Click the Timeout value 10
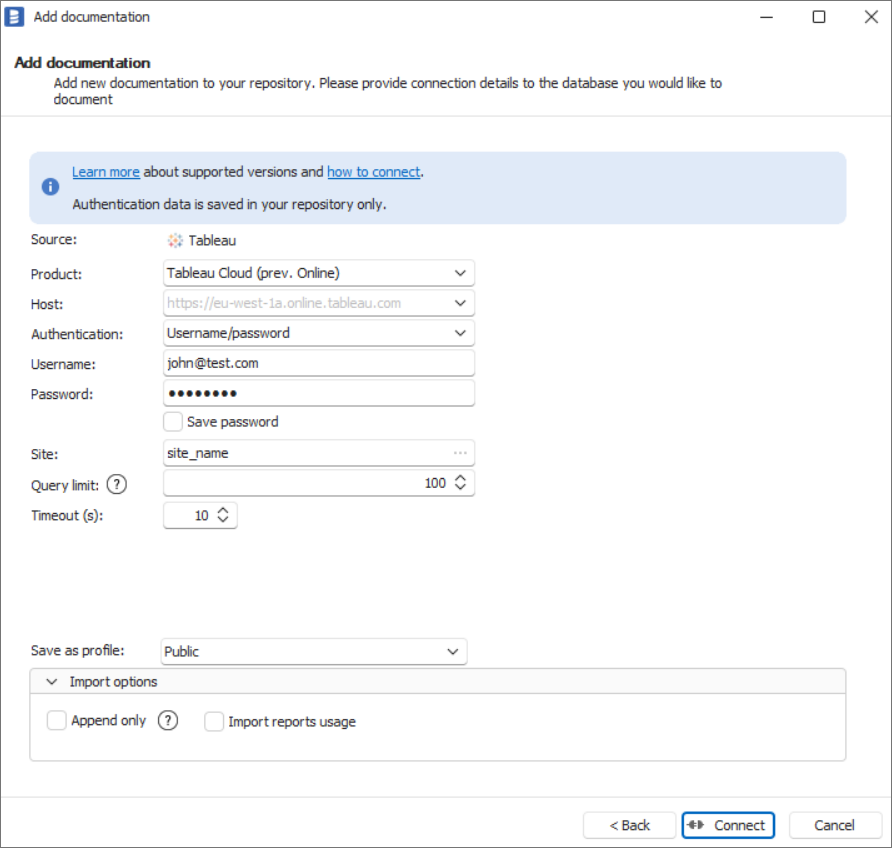Screen dimensions: 892x848 click(201, 516)
